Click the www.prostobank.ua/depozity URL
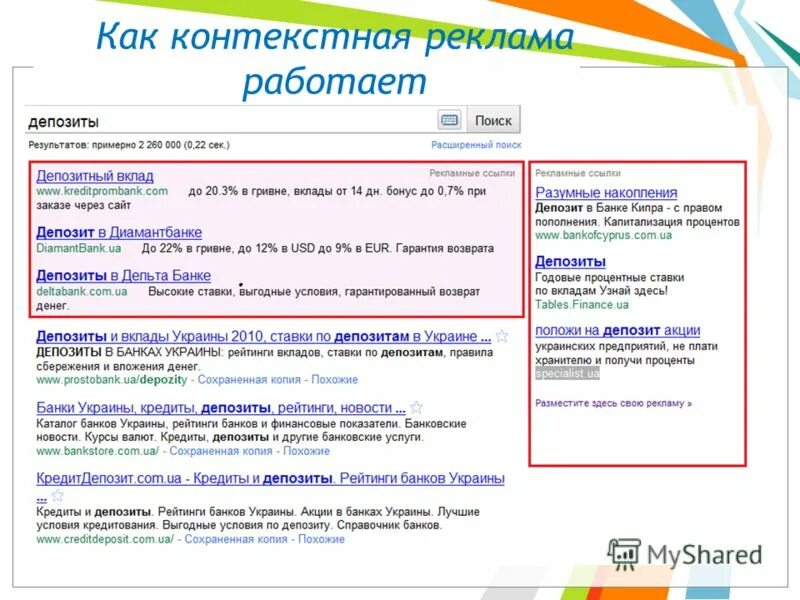Screen dimensions: 800x600 [112, 380]
